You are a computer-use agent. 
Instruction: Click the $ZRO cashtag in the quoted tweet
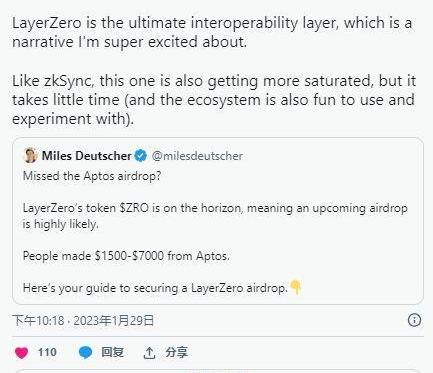click(x=134, y=208)
